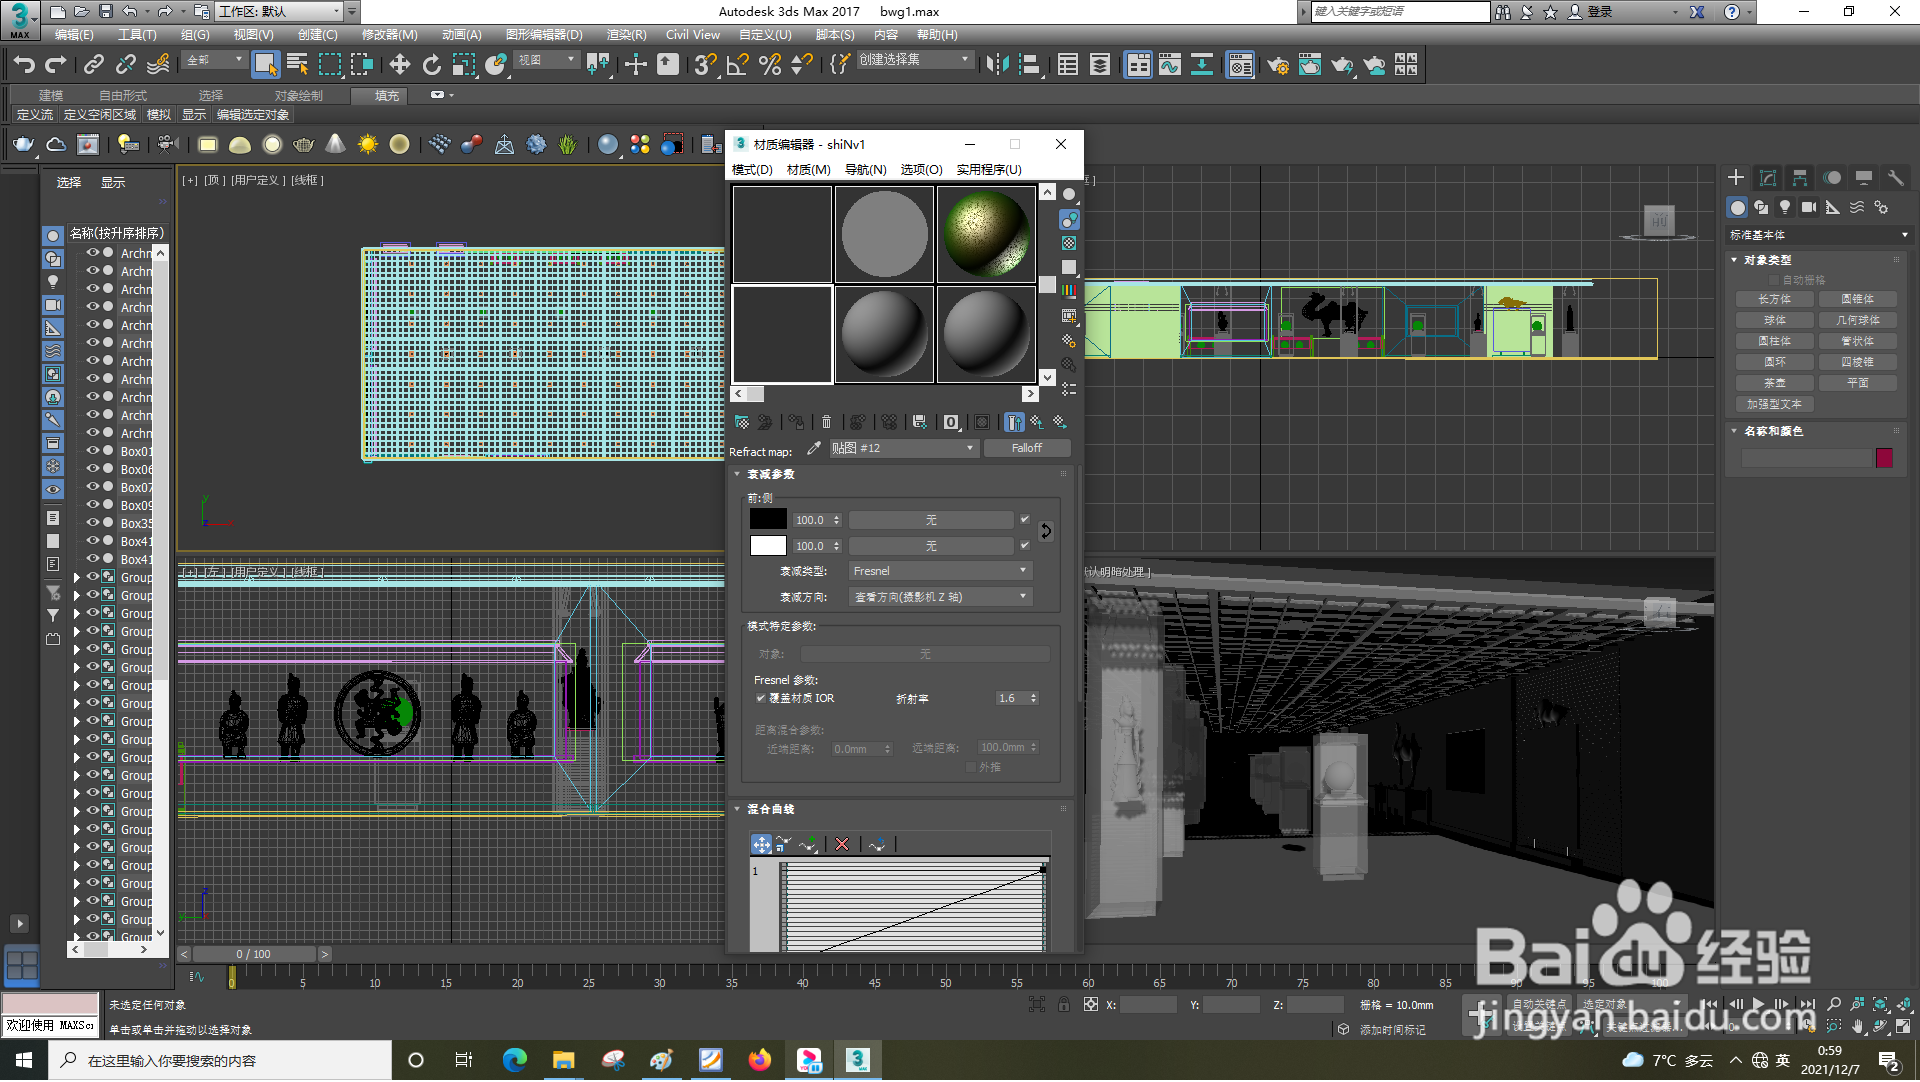Toggle the Angle Snap icon

click(738, 65)
